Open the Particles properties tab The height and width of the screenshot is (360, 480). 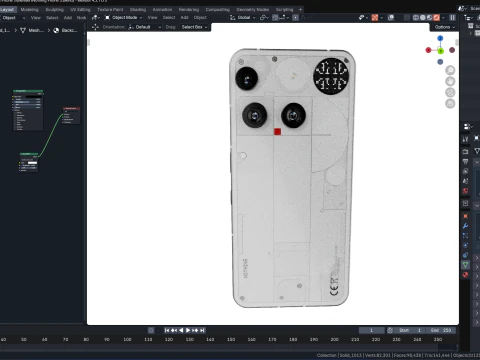pyautogui.click(x=466, y=236)
